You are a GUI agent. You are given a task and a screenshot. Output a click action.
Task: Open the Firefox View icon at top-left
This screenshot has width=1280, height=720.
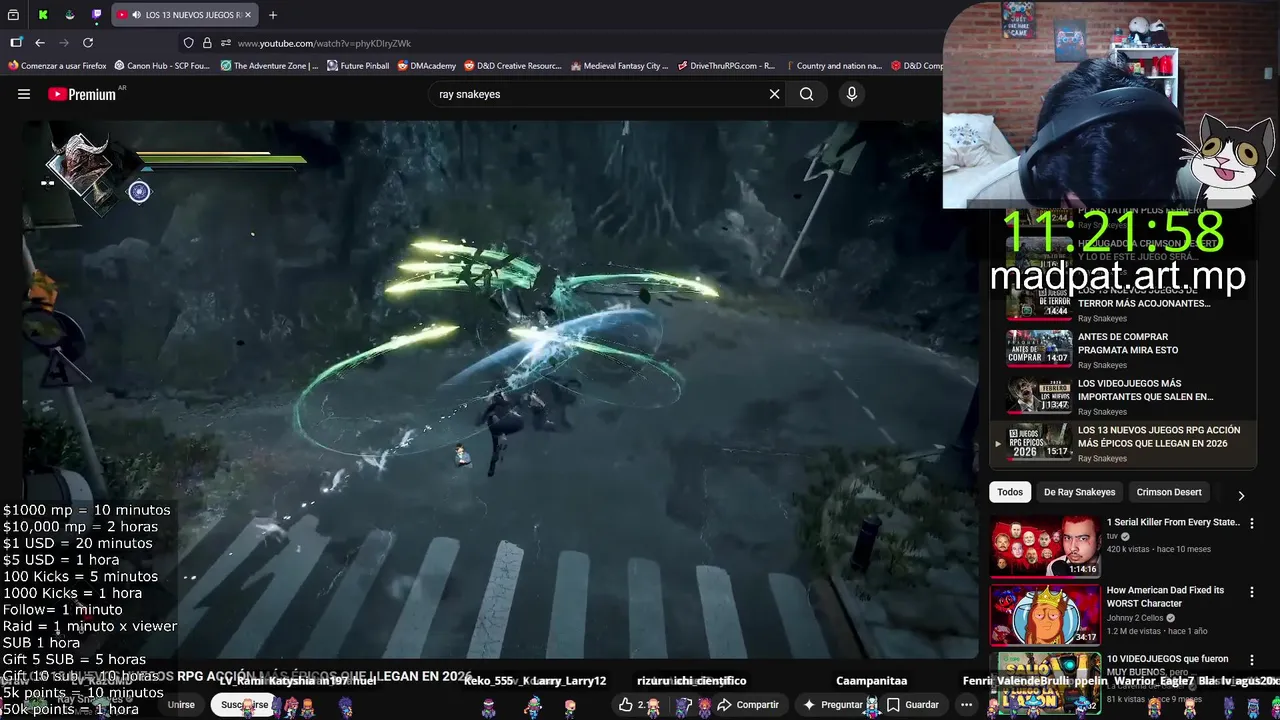(x=14, y=15)
